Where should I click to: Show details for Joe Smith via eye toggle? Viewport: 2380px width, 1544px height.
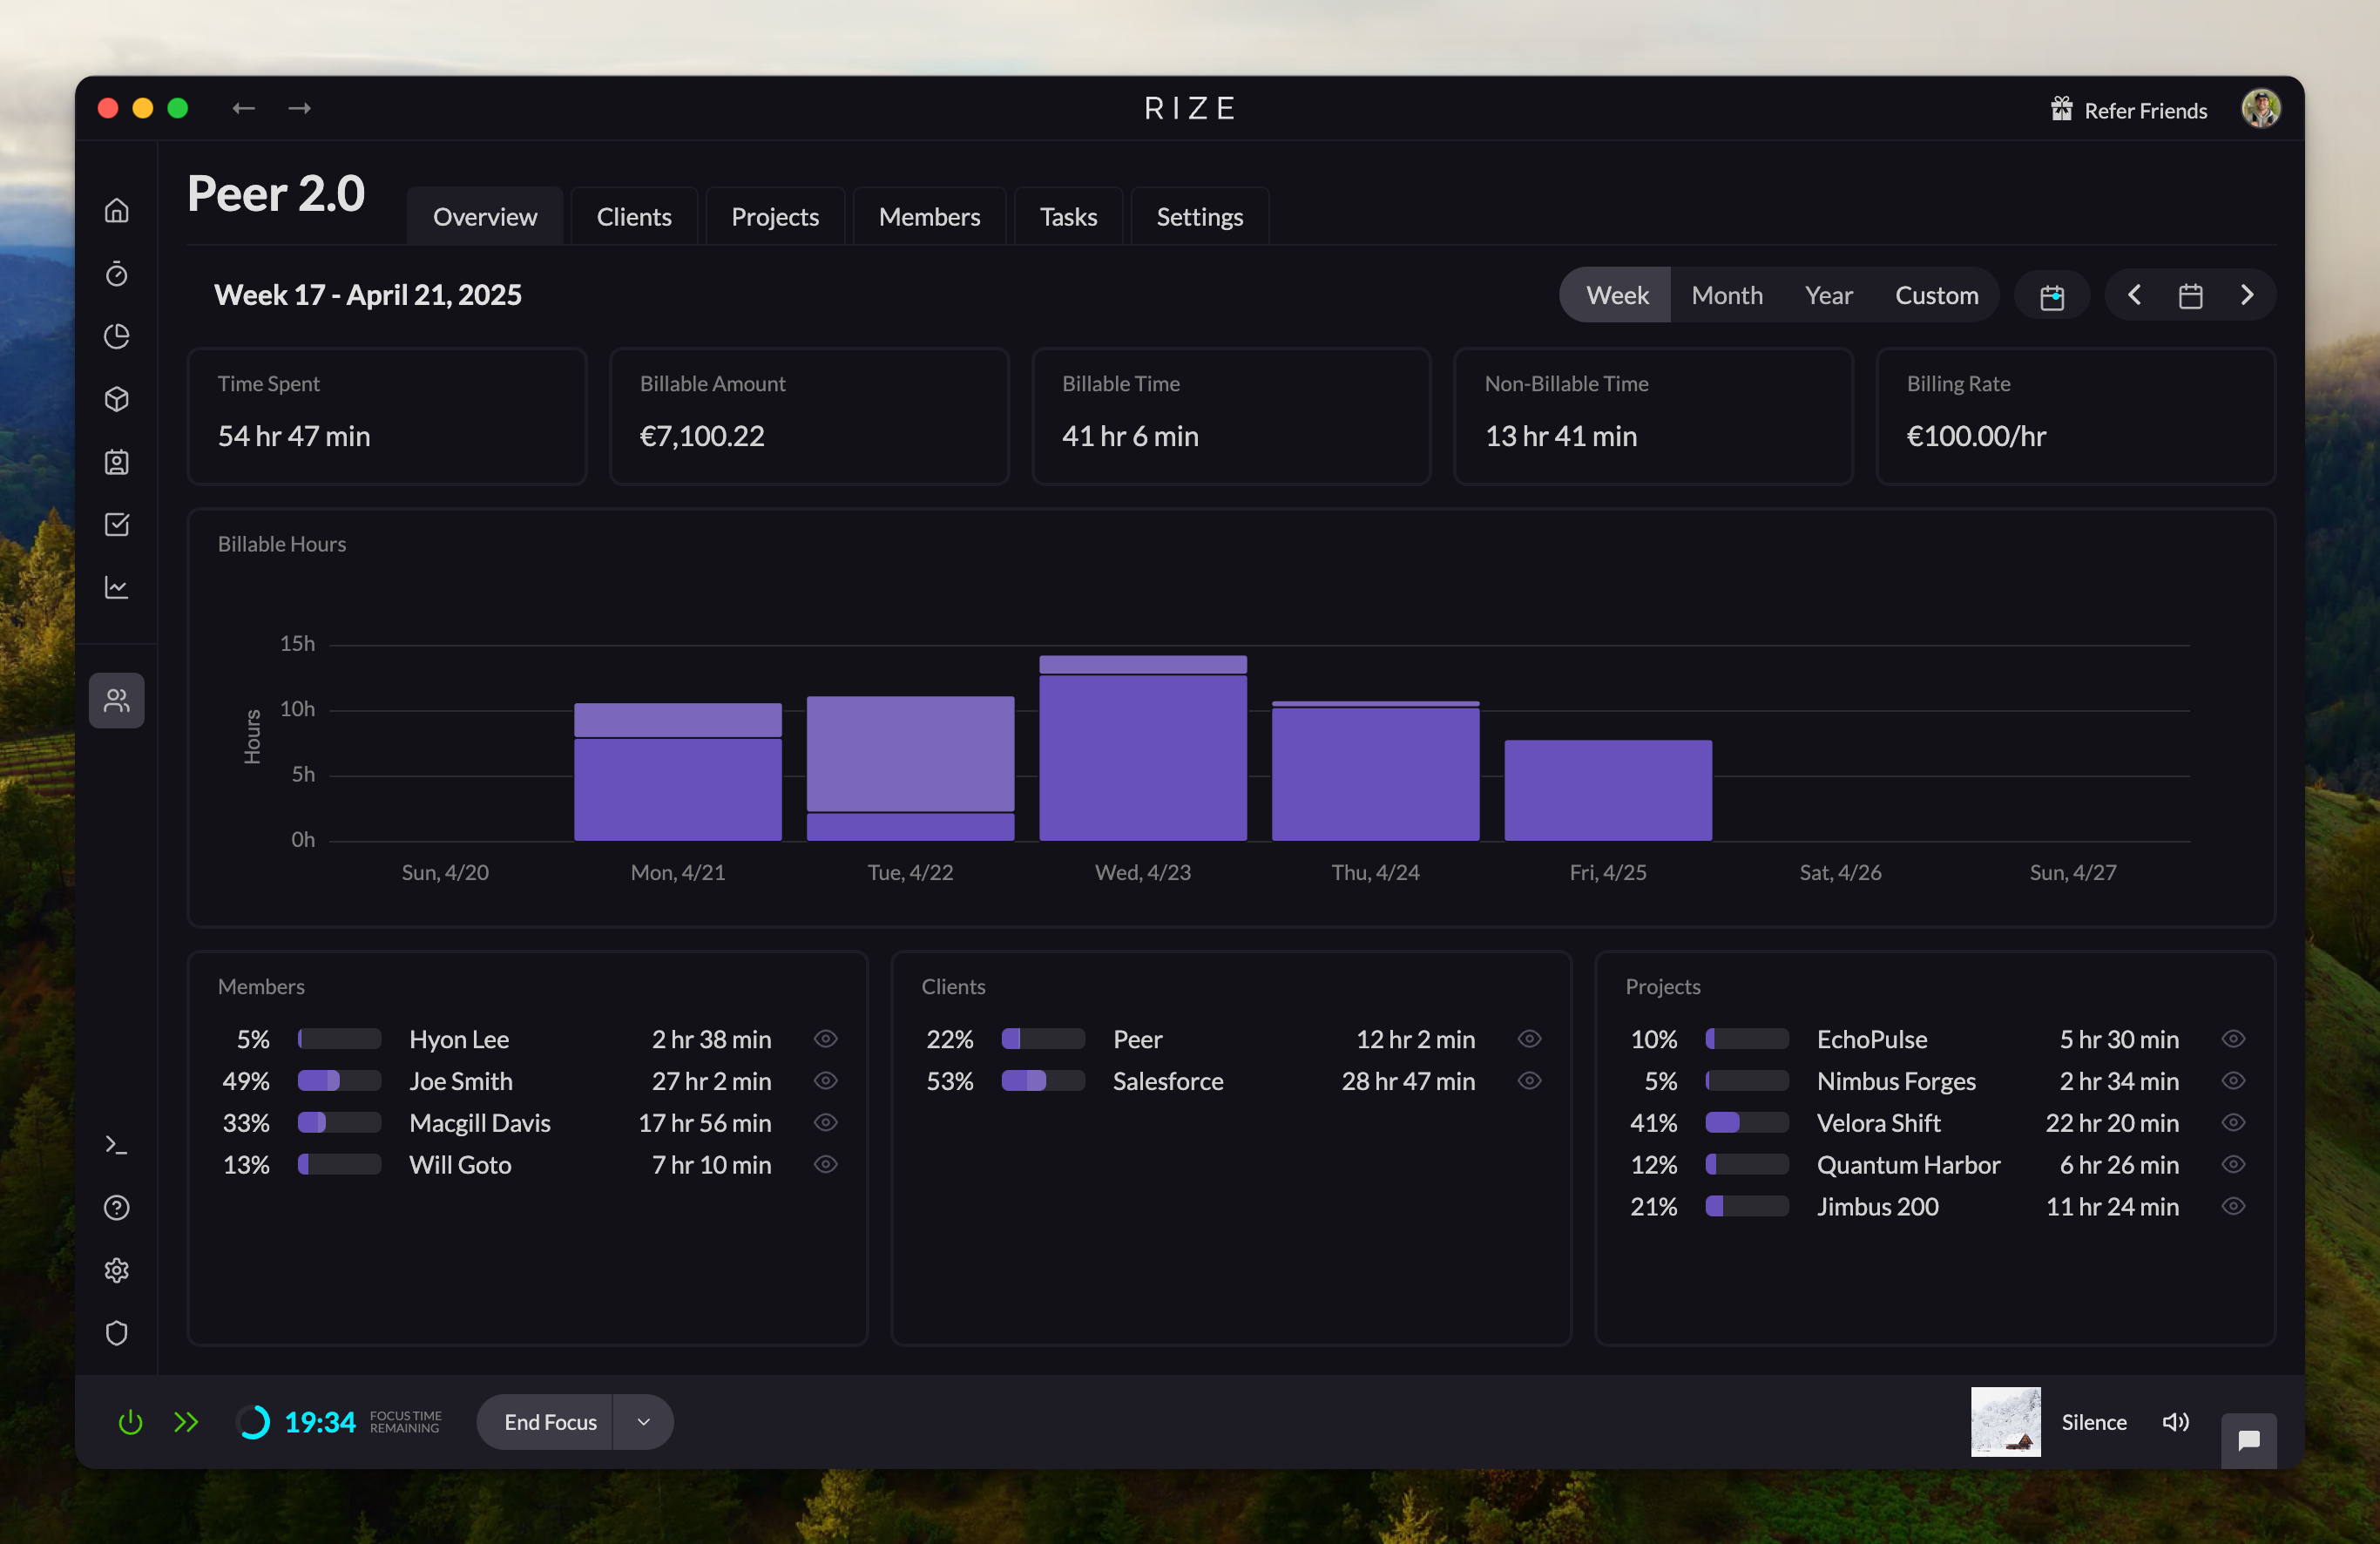tap(826, 1081)
